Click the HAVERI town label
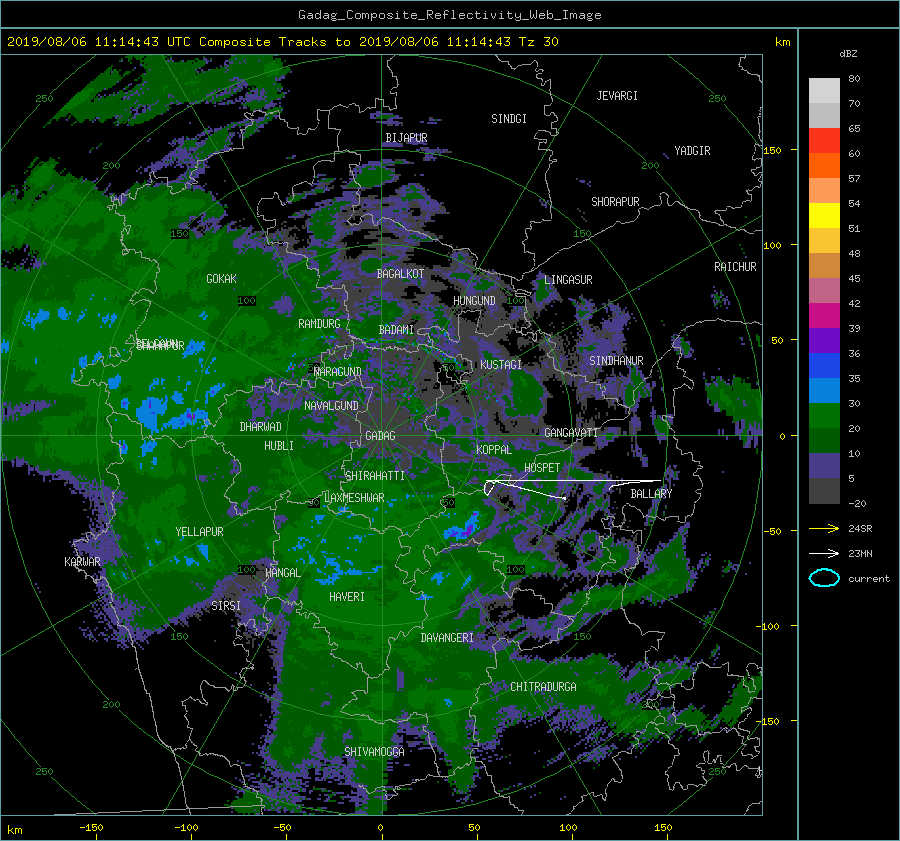The height and width of the screenshot is (841, 900). coord(347,597)
